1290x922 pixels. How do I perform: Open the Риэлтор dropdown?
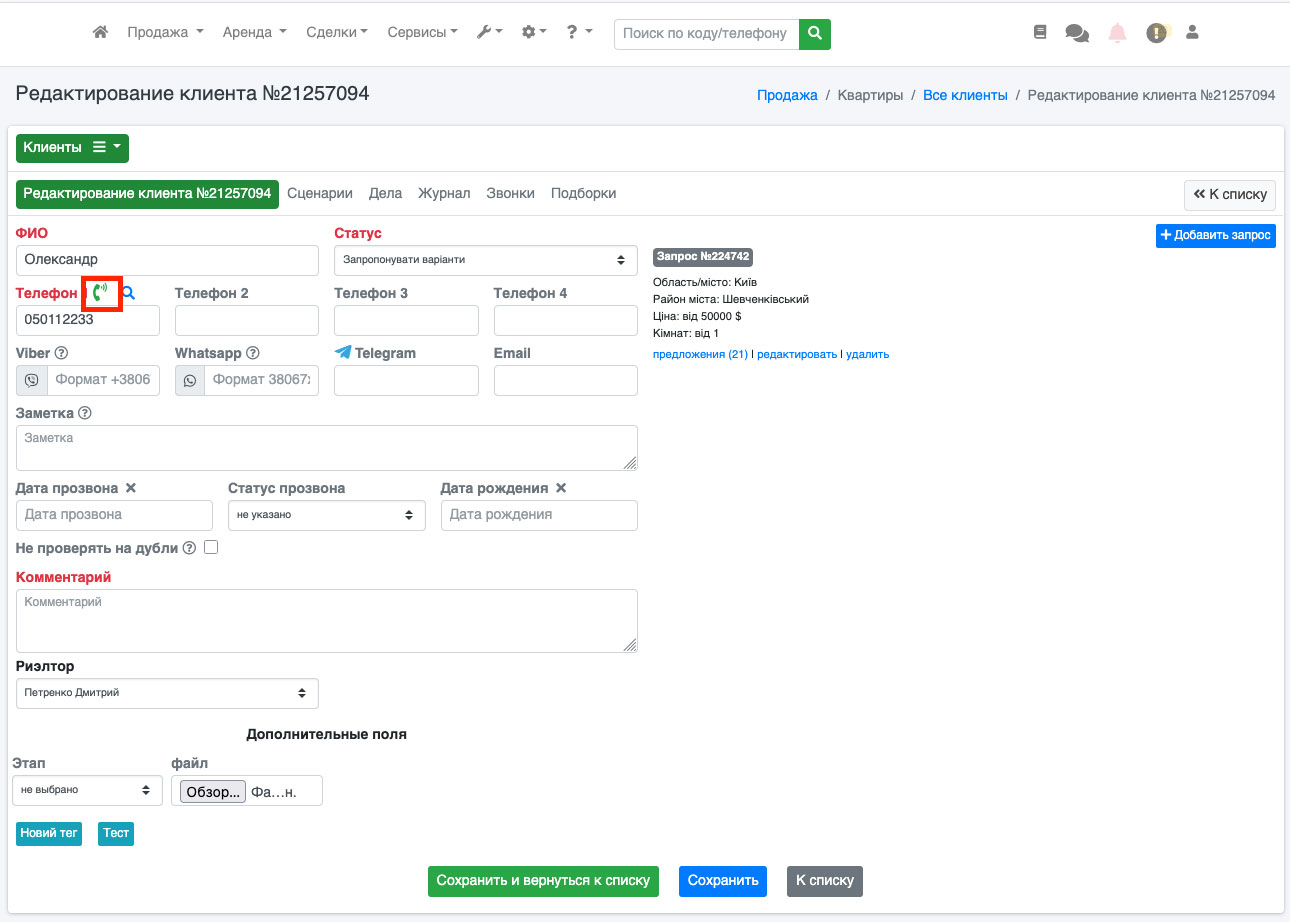point(167,693)
